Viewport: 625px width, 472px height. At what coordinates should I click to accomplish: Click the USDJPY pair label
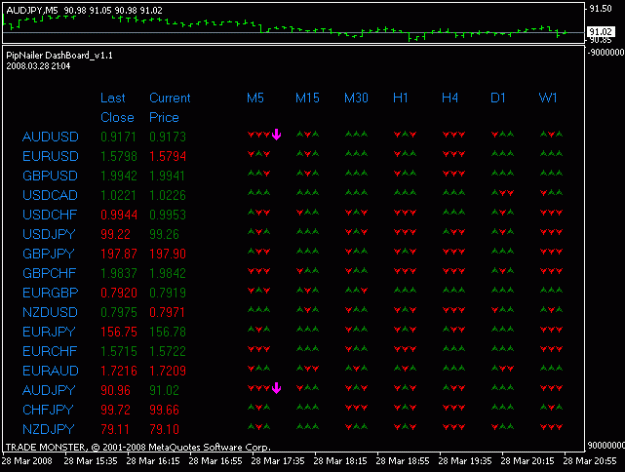tap(49, 234)
